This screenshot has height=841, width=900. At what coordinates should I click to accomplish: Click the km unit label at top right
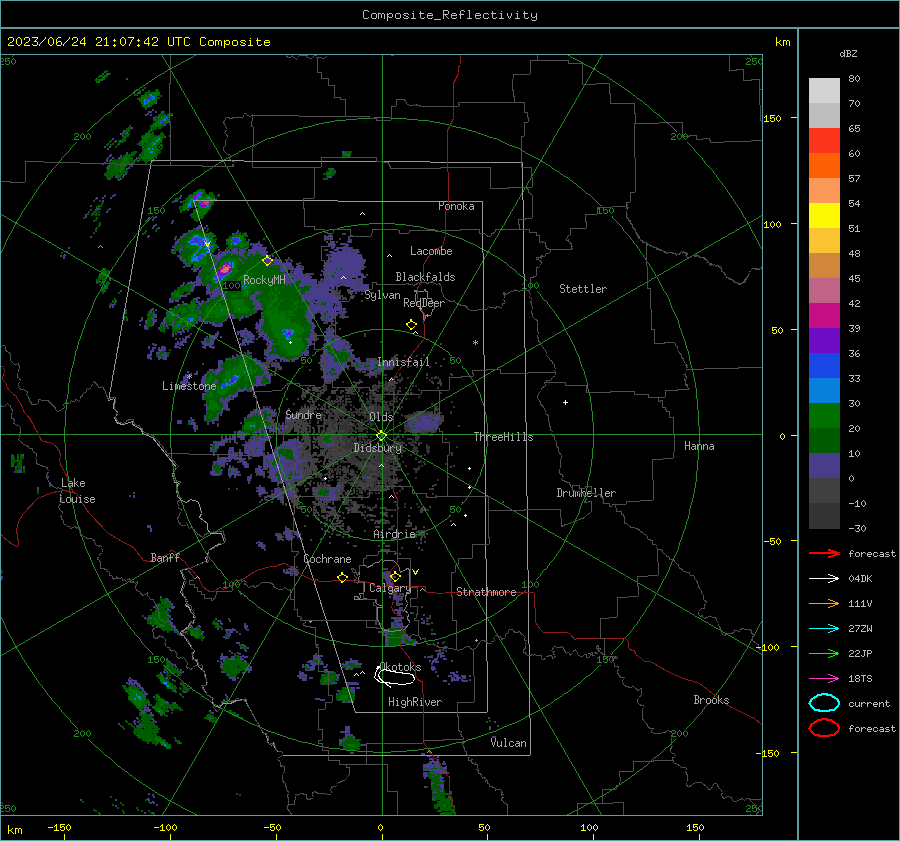[x=782, y=42]
